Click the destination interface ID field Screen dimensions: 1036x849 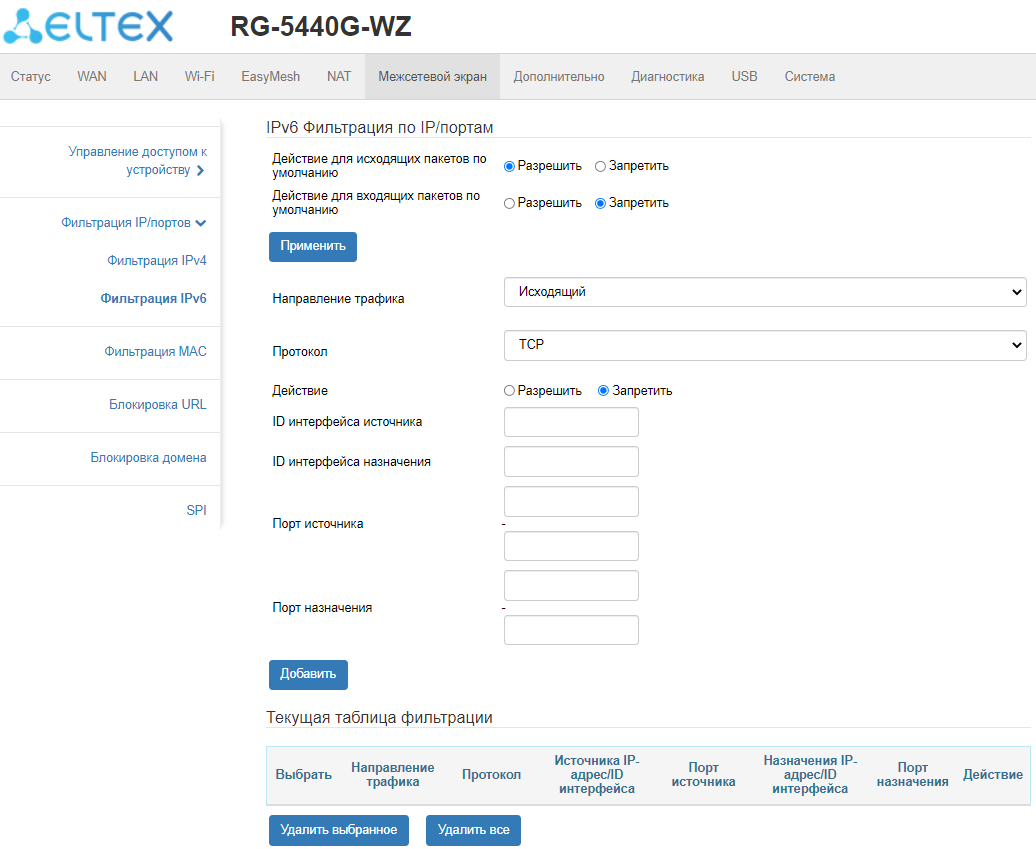point(571,462)
